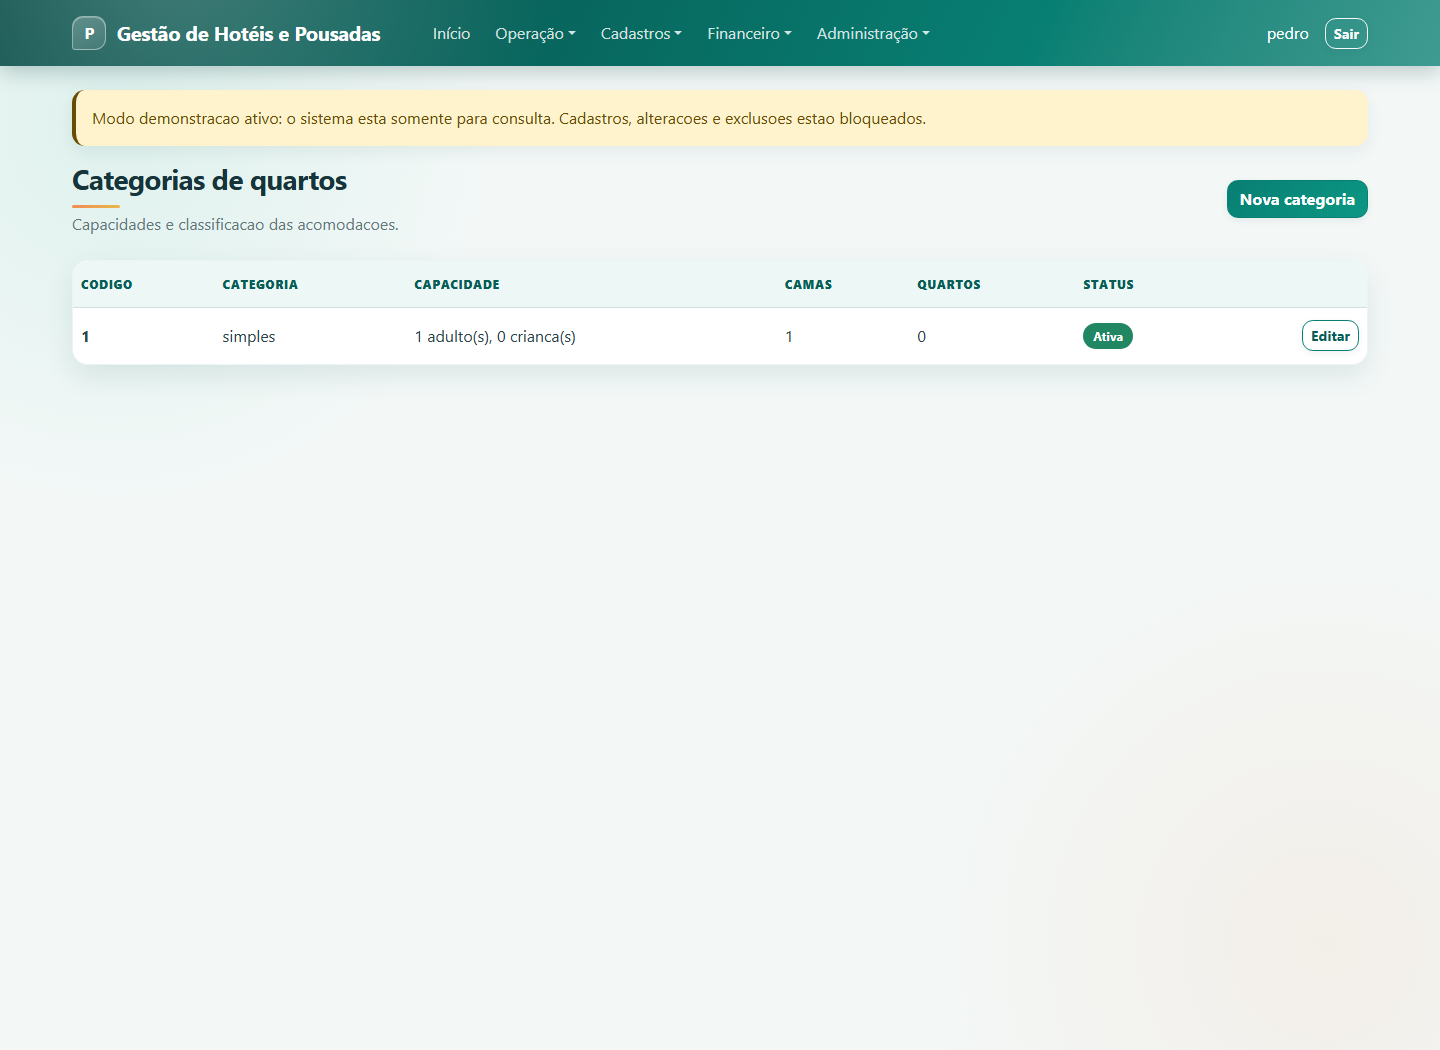
Task: Click the QUARTOS column header
Action: pyautogui.click(x=949, y=284)
